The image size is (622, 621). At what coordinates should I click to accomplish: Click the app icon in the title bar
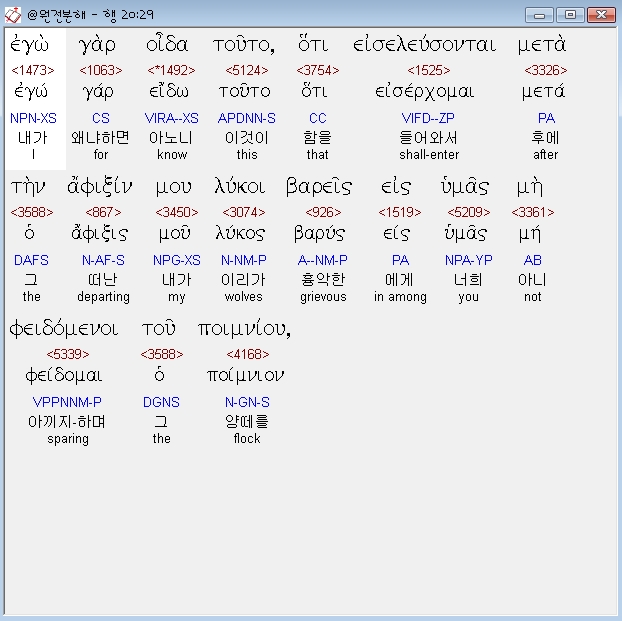13,15
